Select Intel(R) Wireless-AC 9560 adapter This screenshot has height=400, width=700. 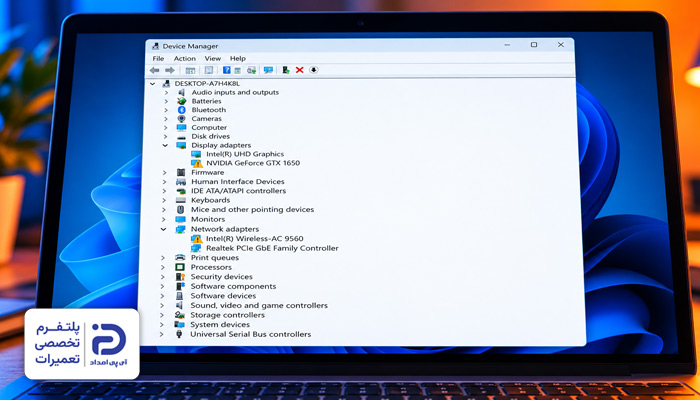point(254,239)
